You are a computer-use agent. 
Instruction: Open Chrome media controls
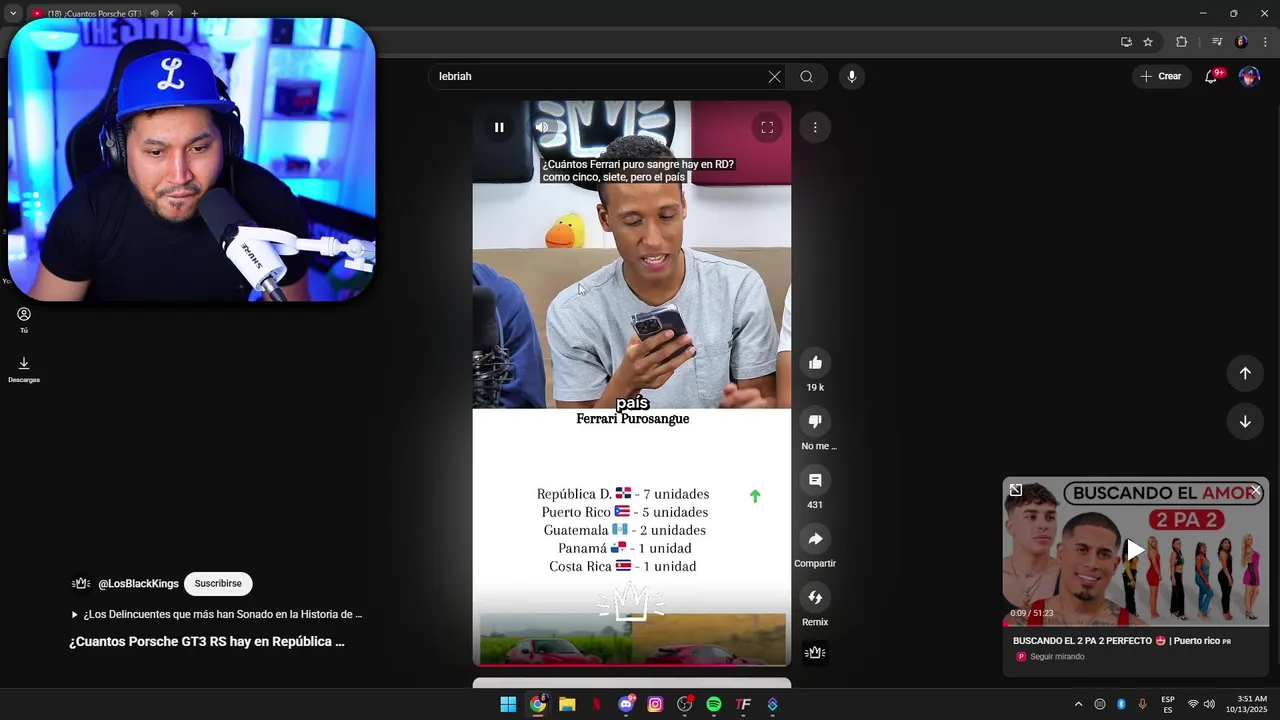1217,42
